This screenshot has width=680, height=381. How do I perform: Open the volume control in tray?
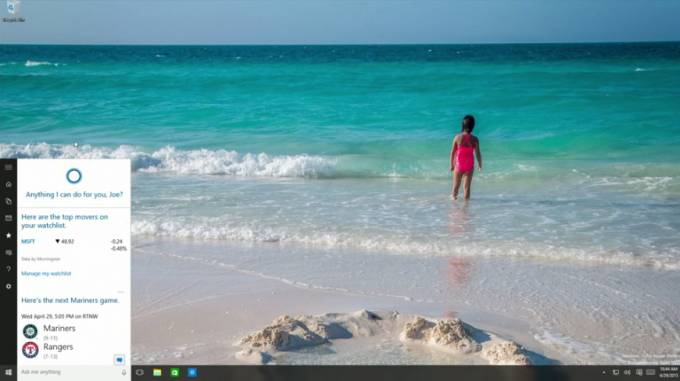click(627, 372)
